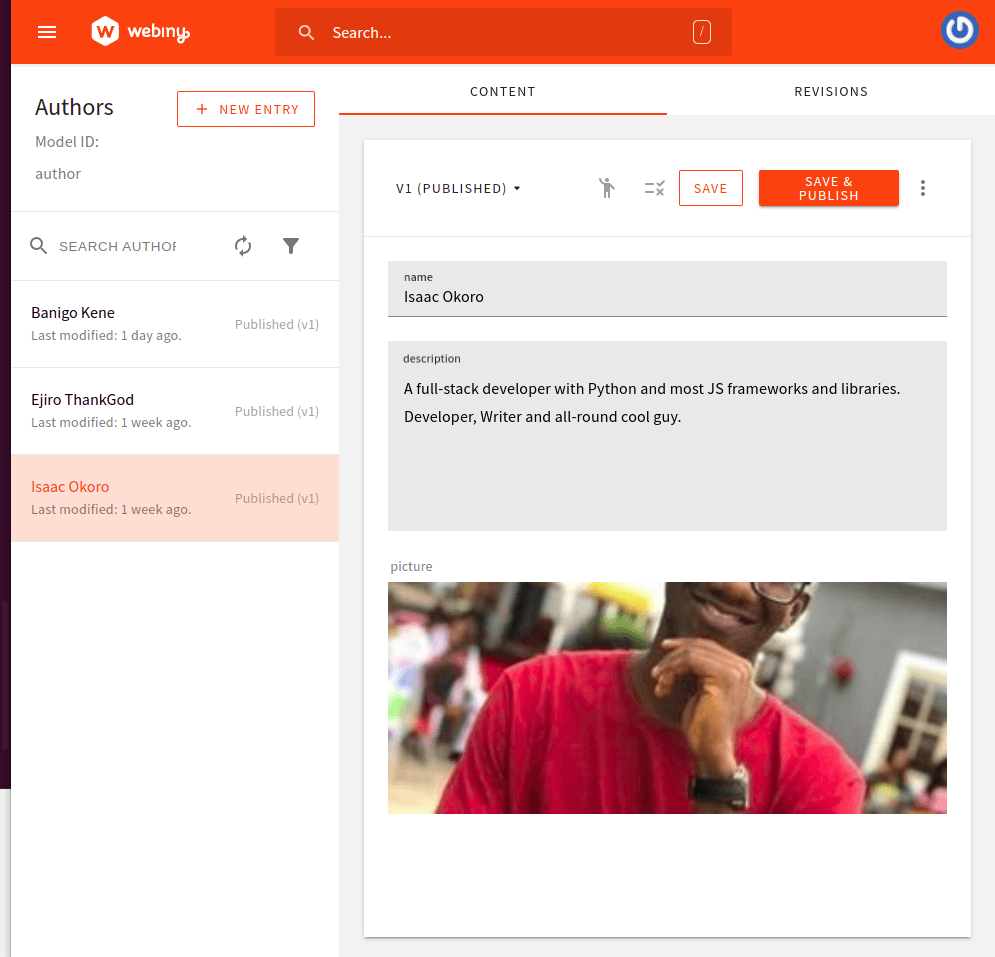995x957 pixels.
Task: Click the author picture thumbnail
Action: click(667, 697)
